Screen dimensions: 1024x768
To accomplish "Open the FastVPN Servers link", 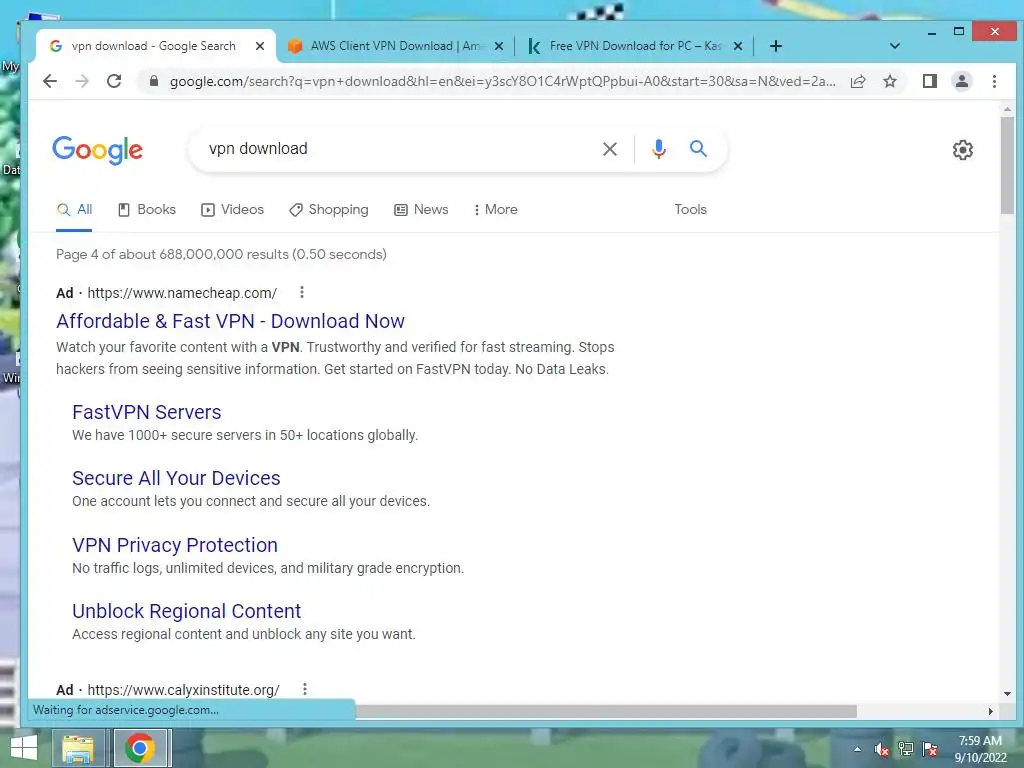I will pos(147,412).
